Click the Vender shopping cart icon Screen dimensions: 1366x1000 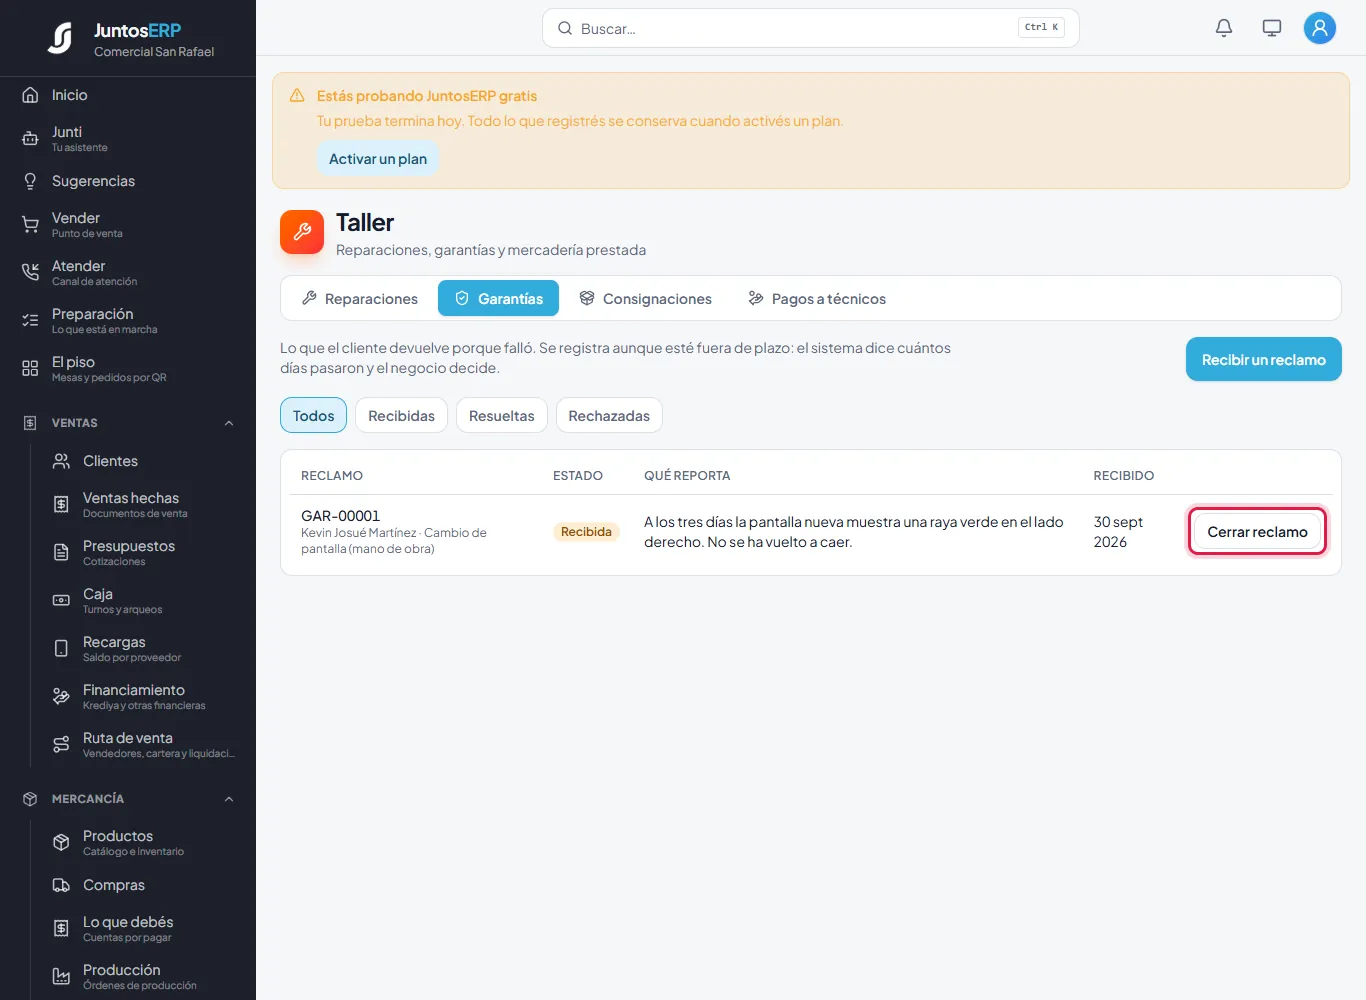[30, 225]
